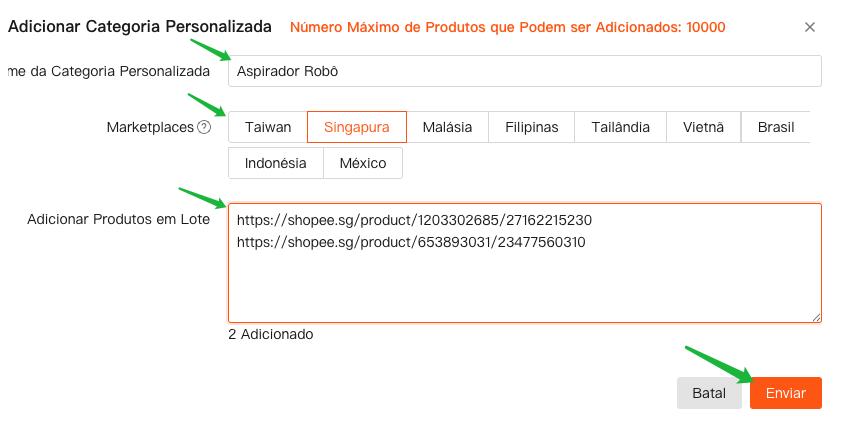Click the "2 Adicionado" counter text
Image resolution: width=841 pixels, height=423 pixels.
pyautogui.click(x=271, y=334)
